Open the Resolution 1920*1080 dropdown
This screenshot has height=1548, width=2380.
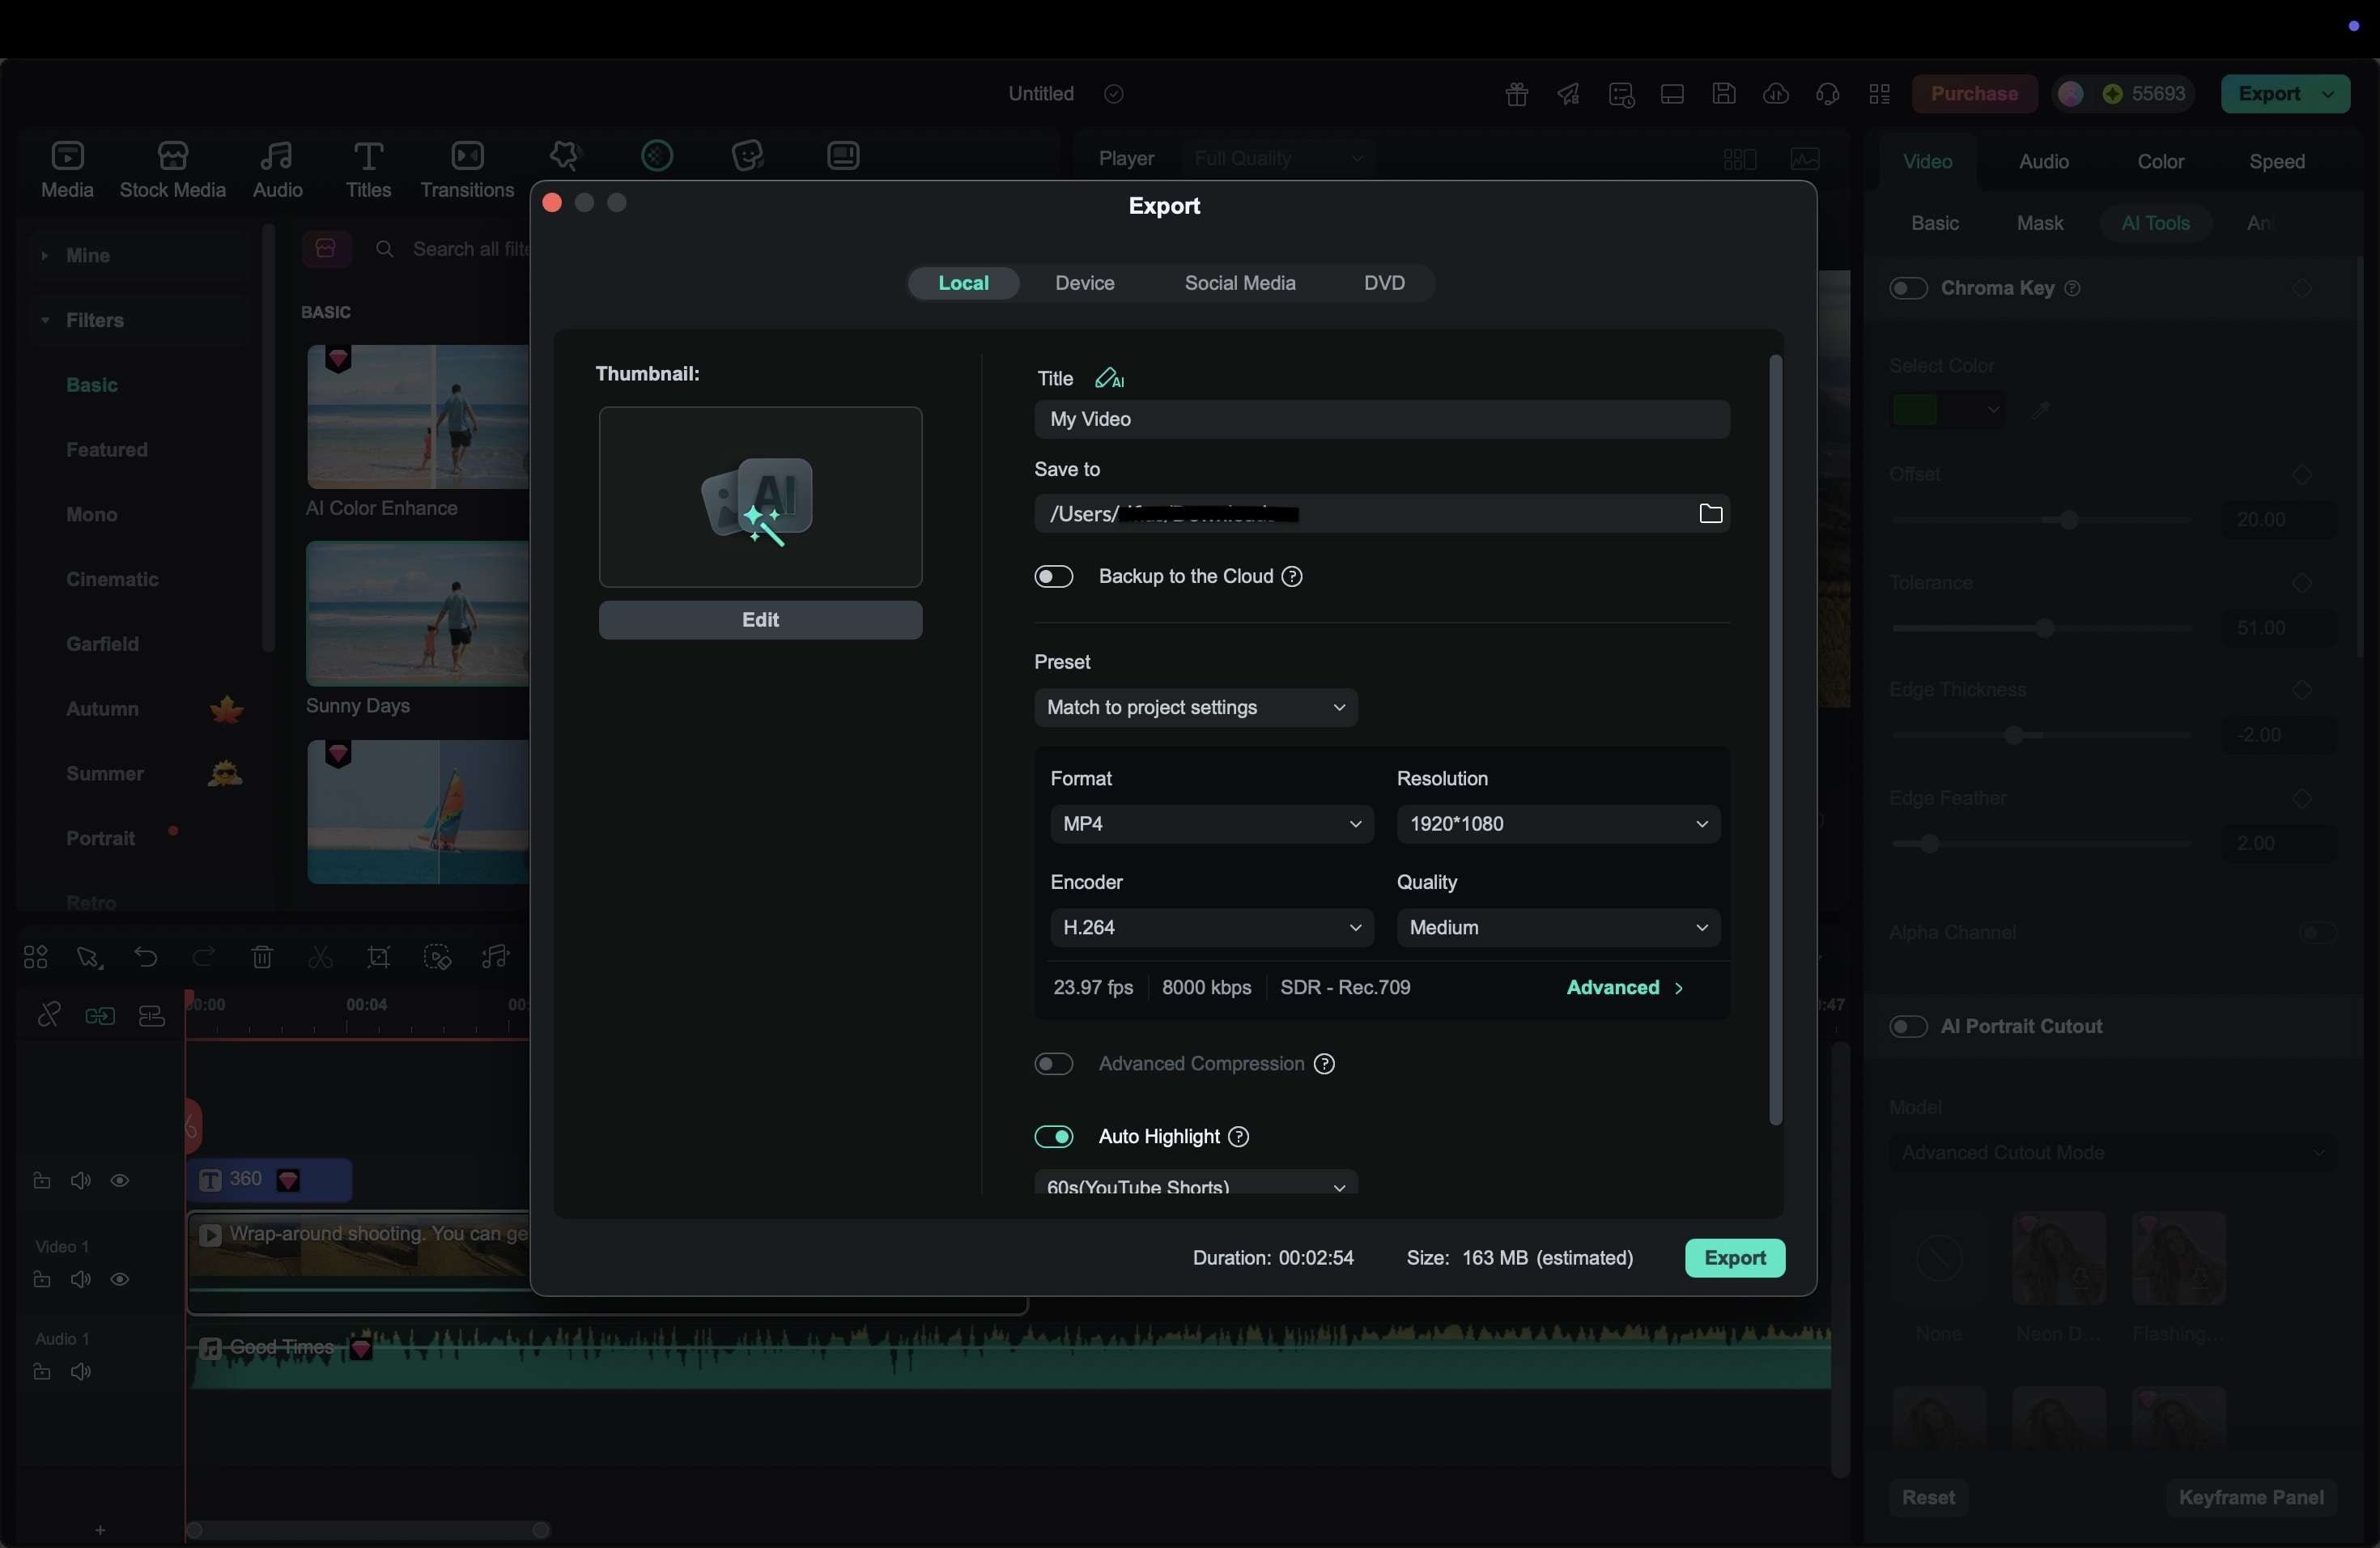coord(1558,824)
